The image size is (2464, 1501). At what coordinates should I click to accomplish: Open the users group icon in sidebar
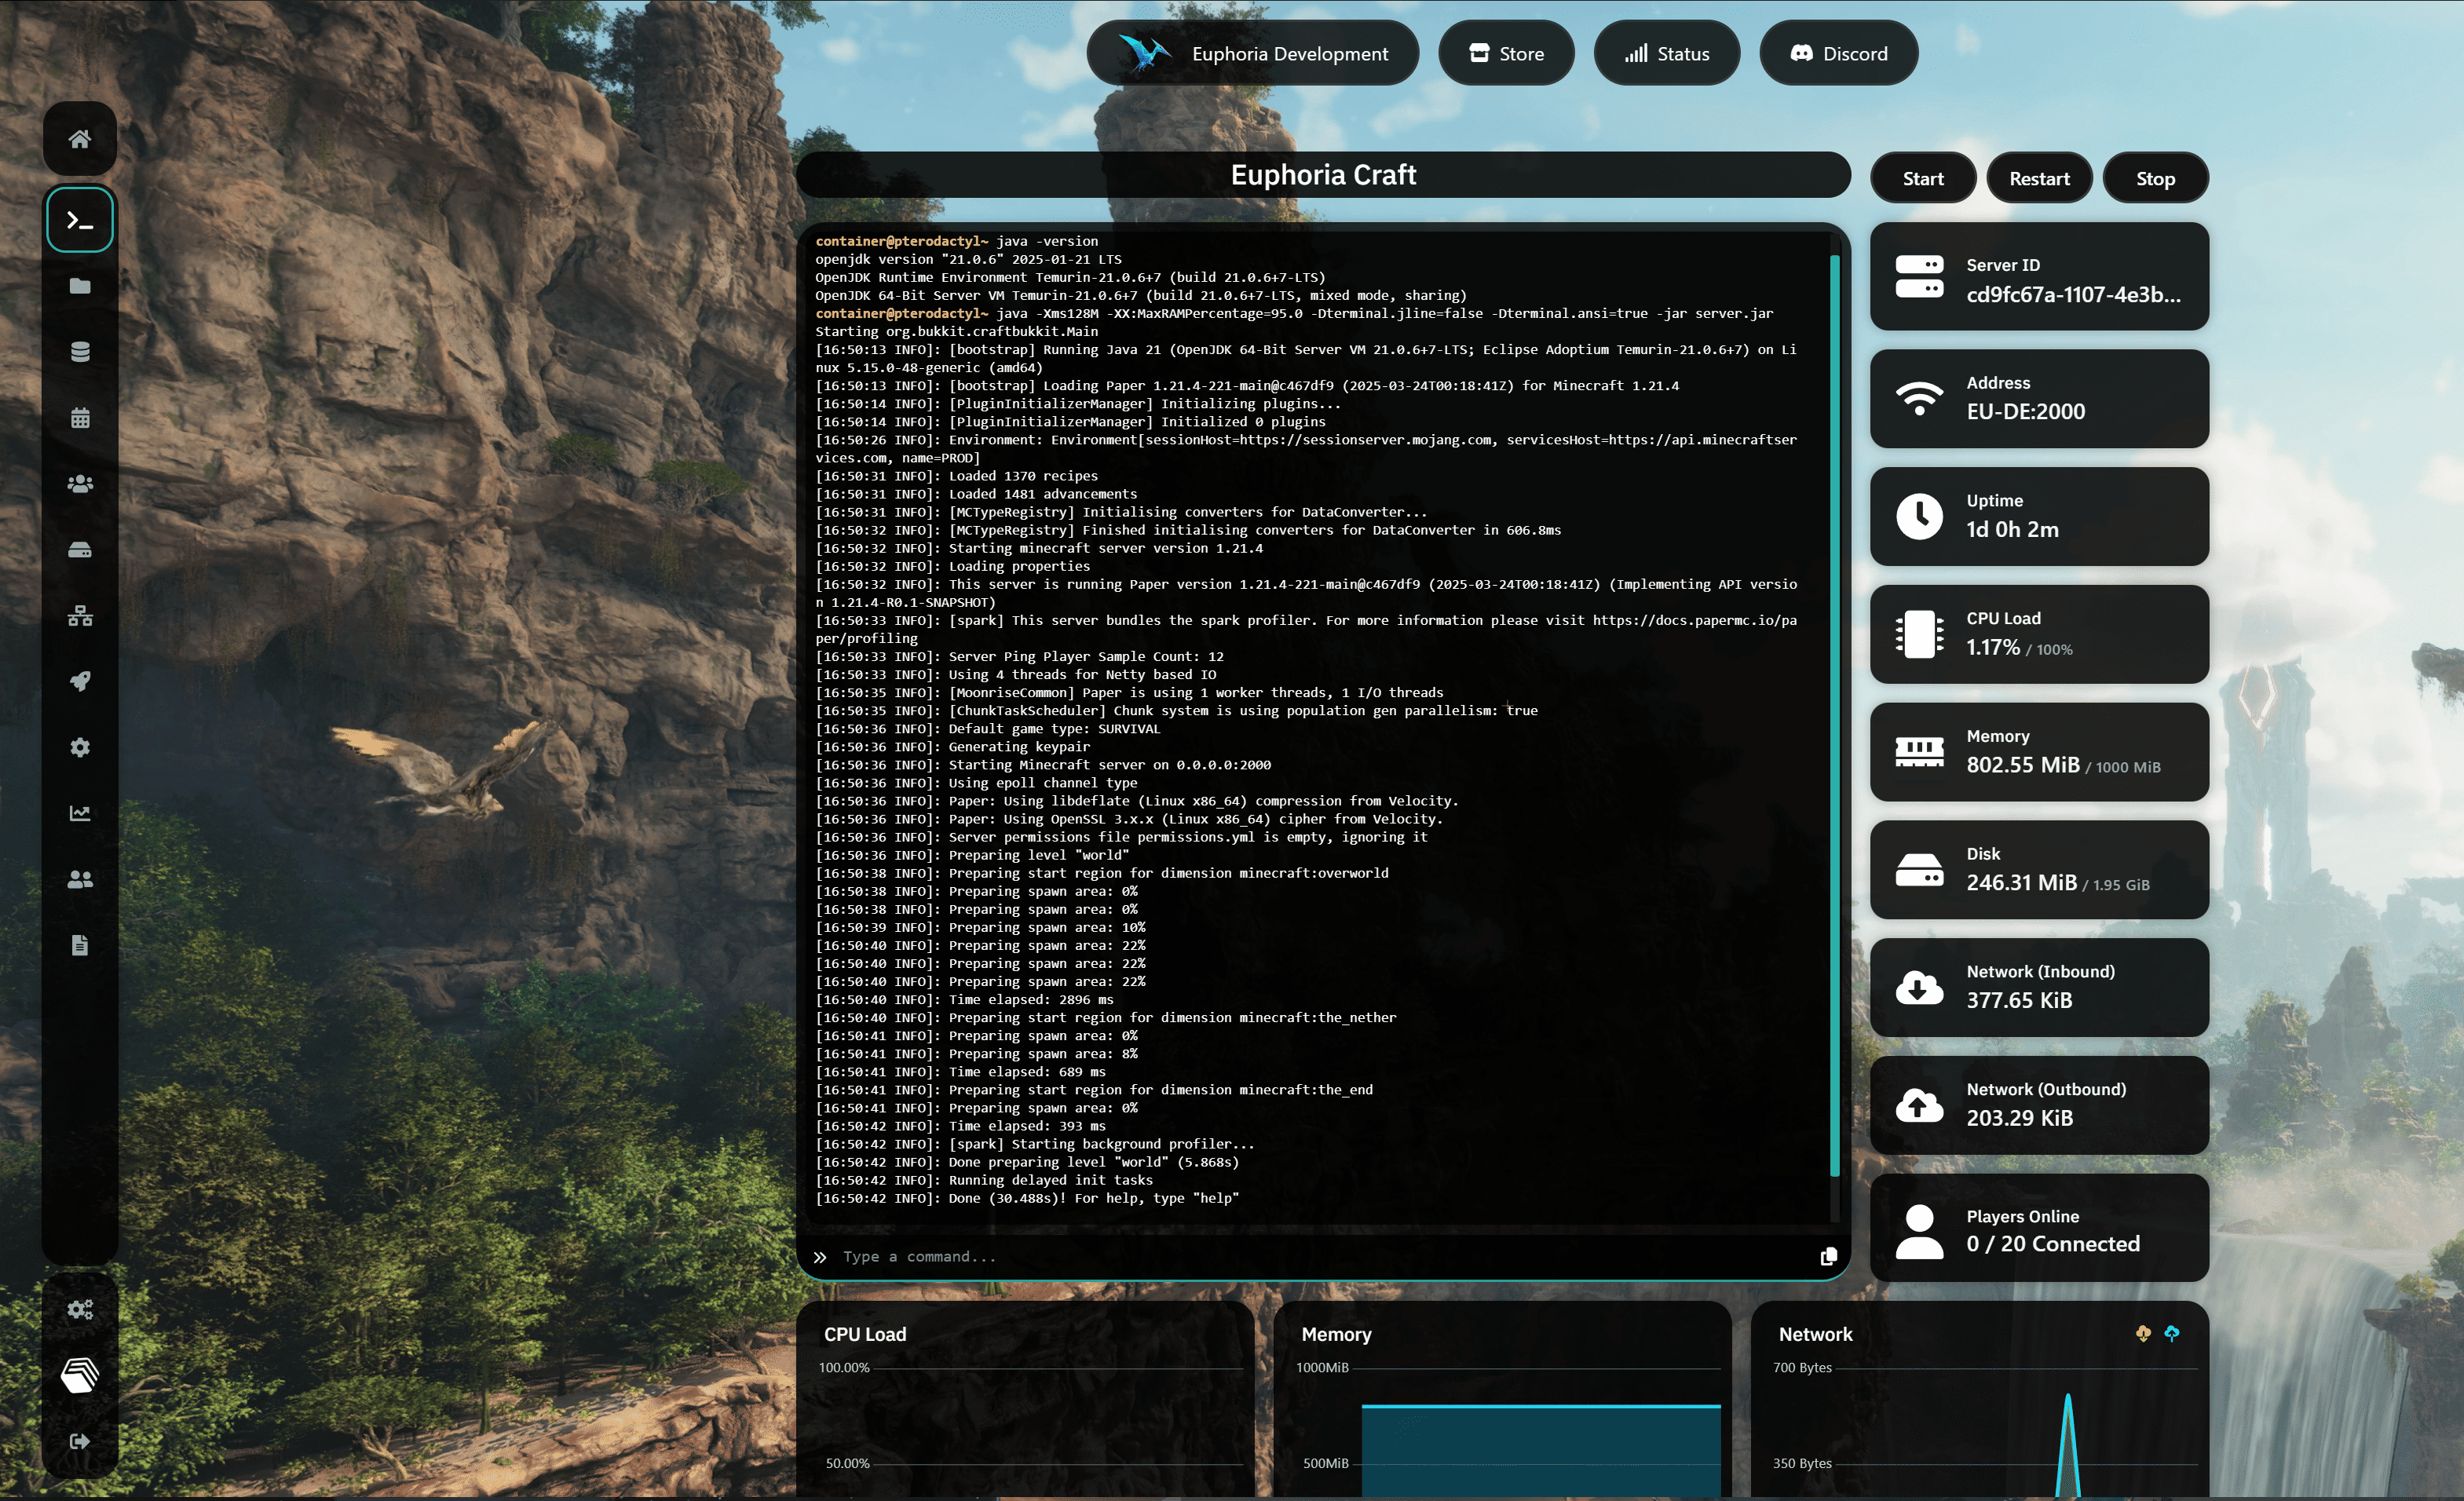click(80, 484)
